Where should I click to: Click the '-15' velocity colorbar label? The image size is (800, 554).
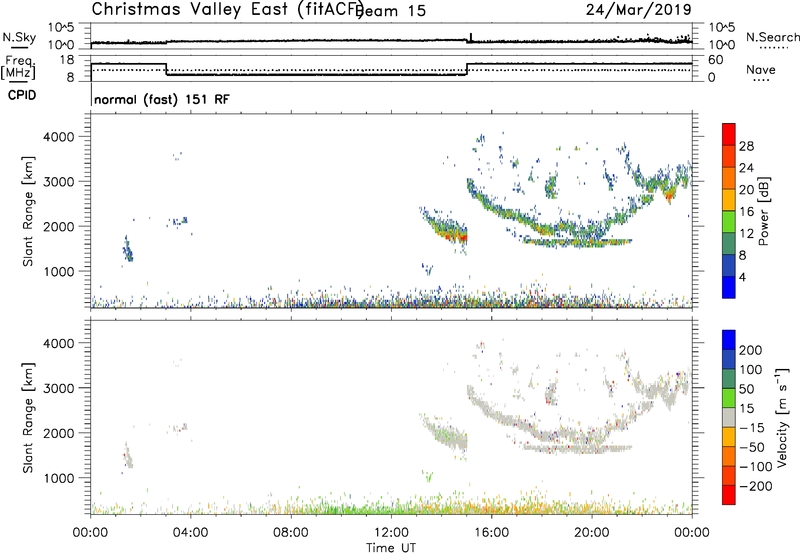point(752,428)
